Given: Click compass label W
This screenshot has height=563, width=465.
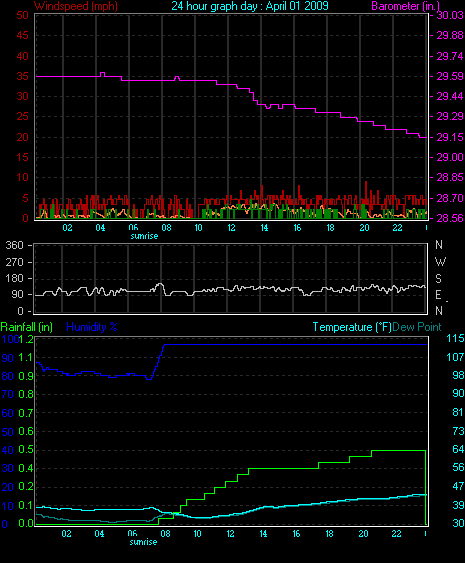Looking at the screenshot, I should [440, 262].
